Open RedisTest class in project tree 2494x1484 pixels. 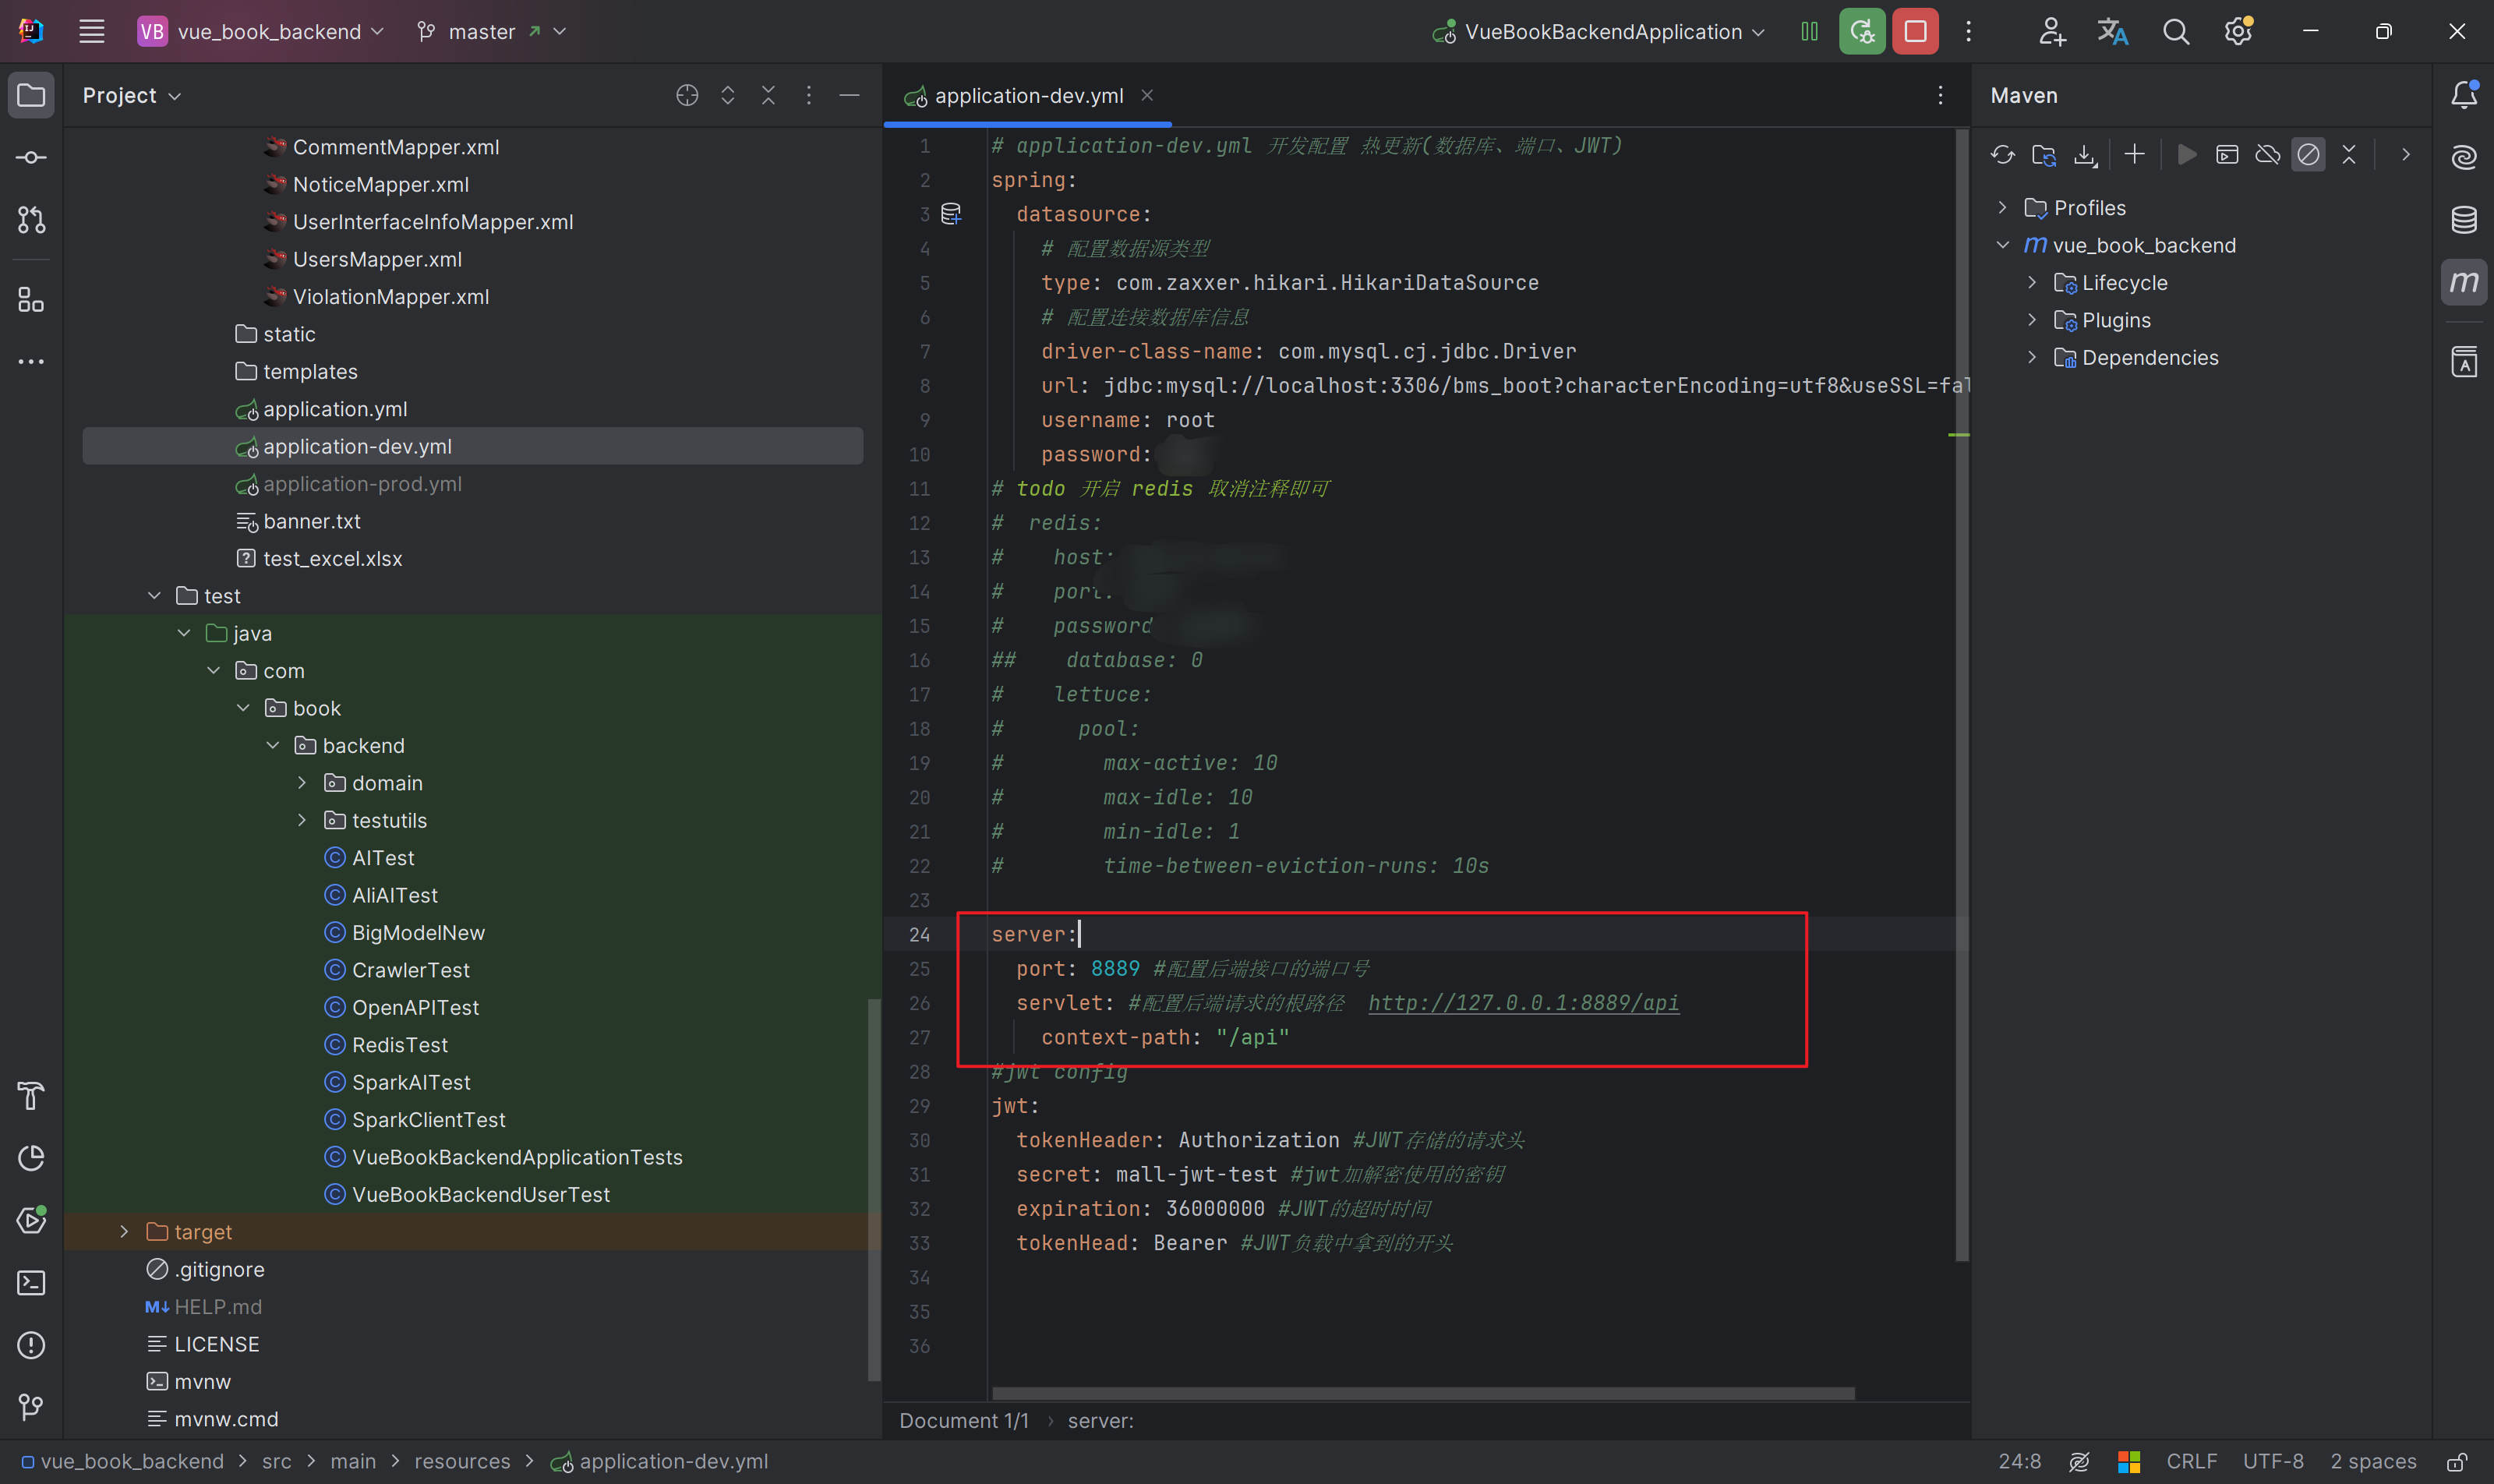[399, 1045]
